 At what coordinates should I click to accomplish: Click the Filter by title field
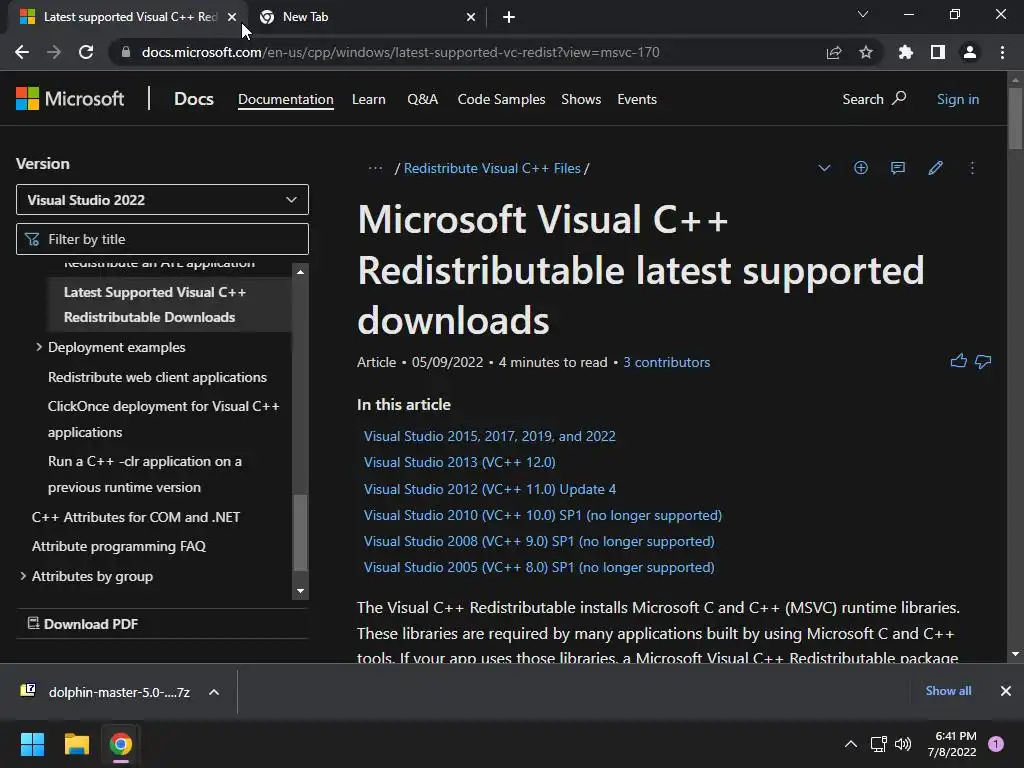162,239
